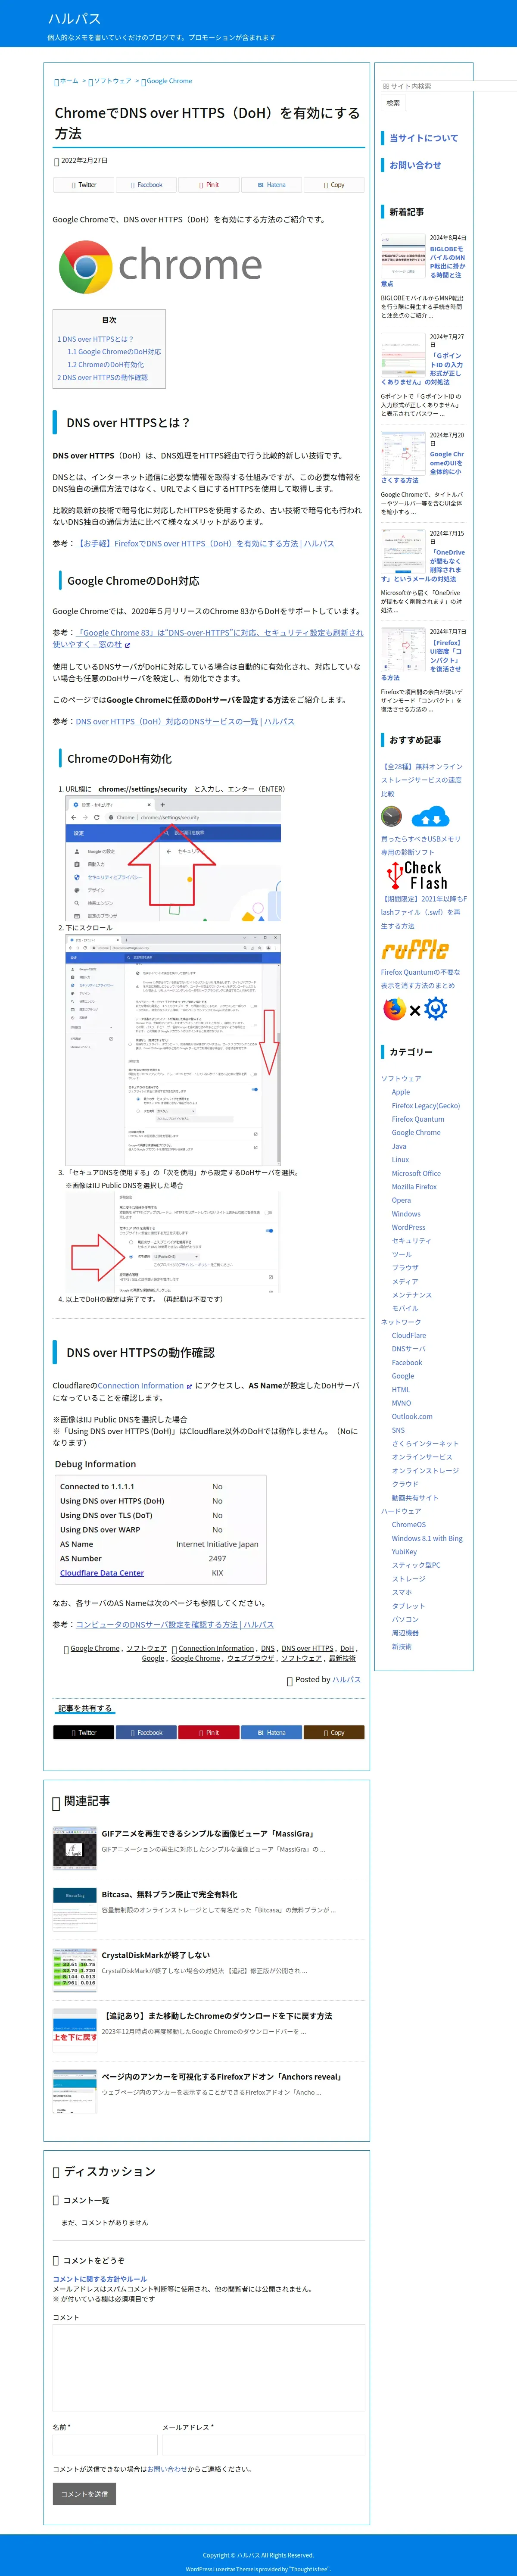
Task: Open related post Bitcasa、無料プラン廃止
Action: (169, 1894)
